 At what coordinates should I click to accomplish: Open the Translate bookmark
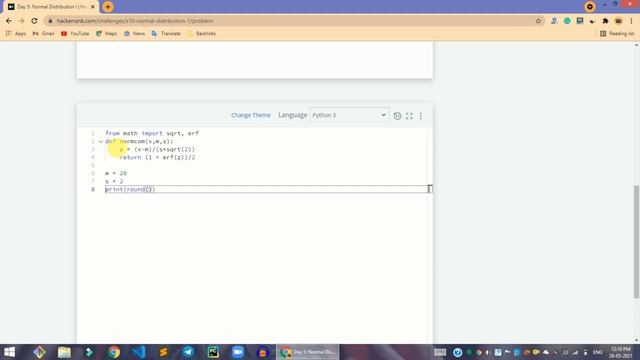click(x=166, y=33)
